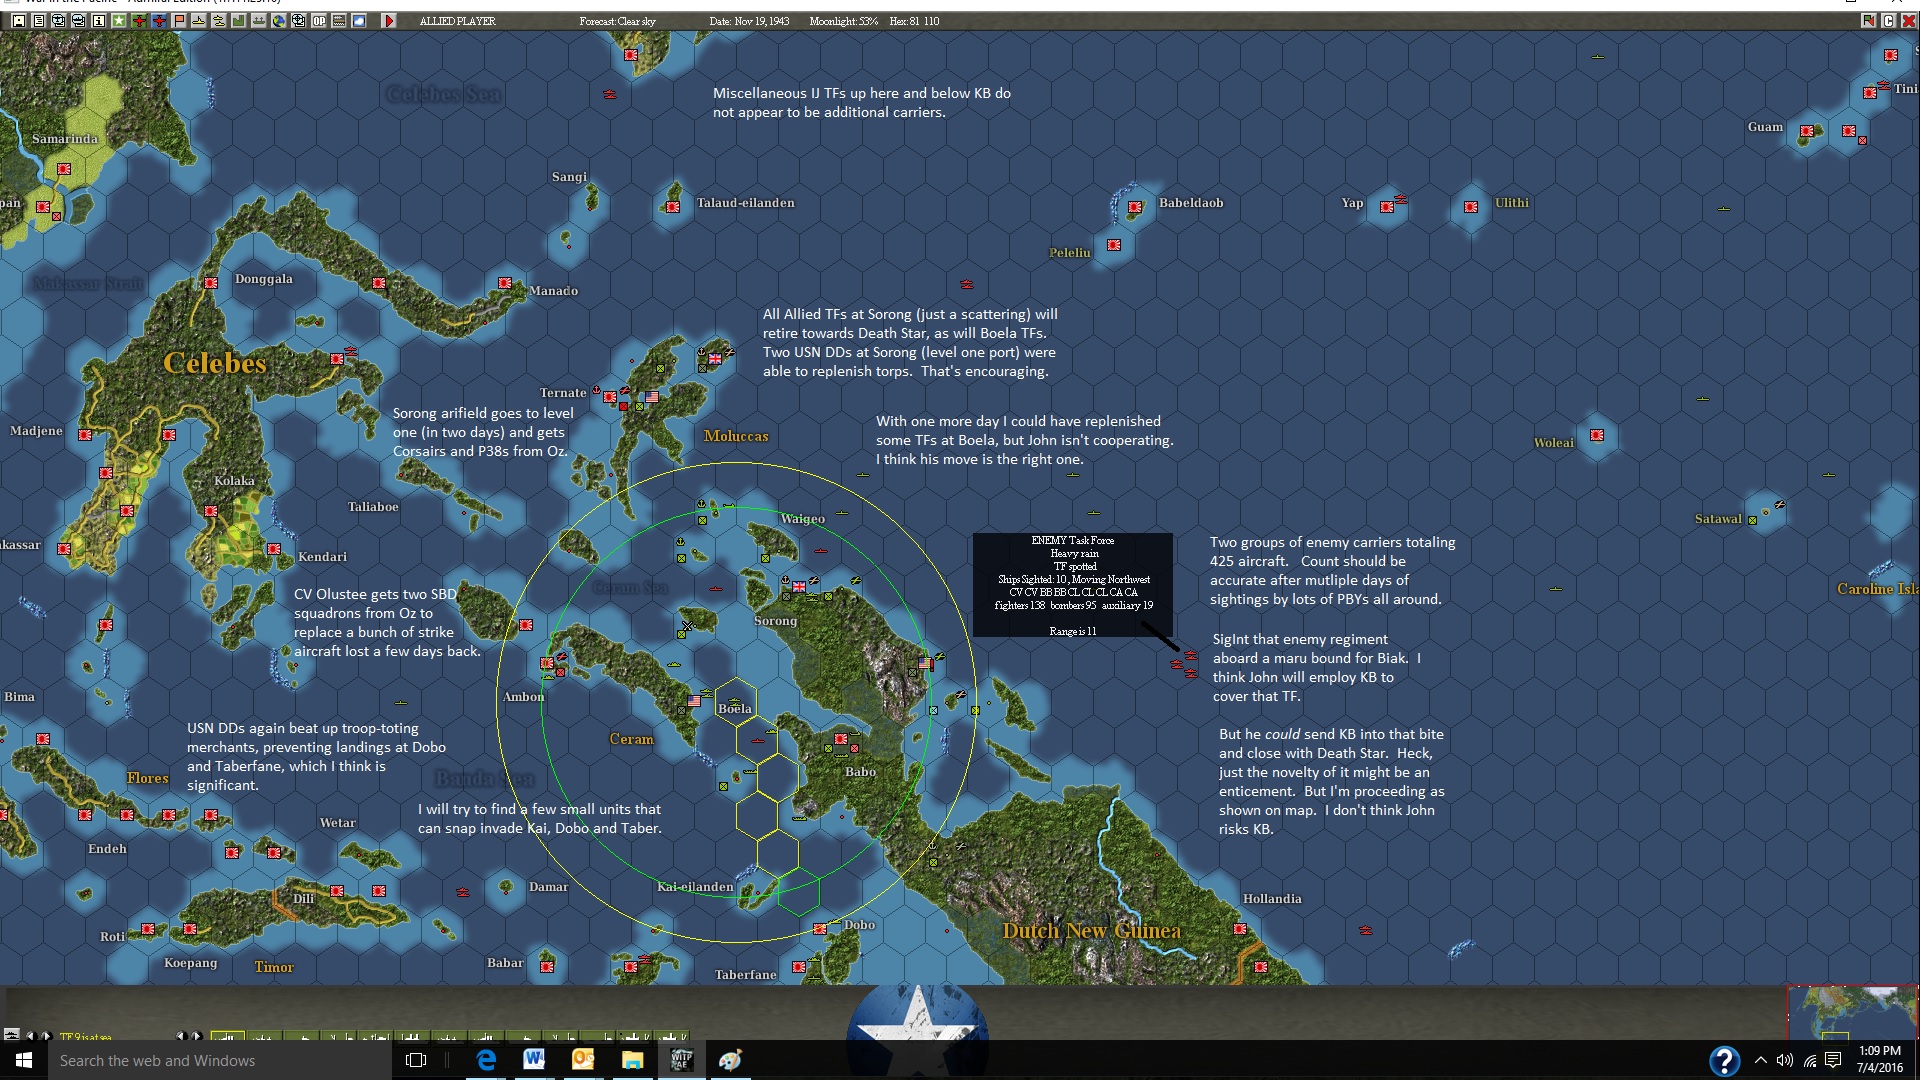Select the Japanese base flag at Manado
This screenshot has height=1080, width=1920.
[505, 284]
